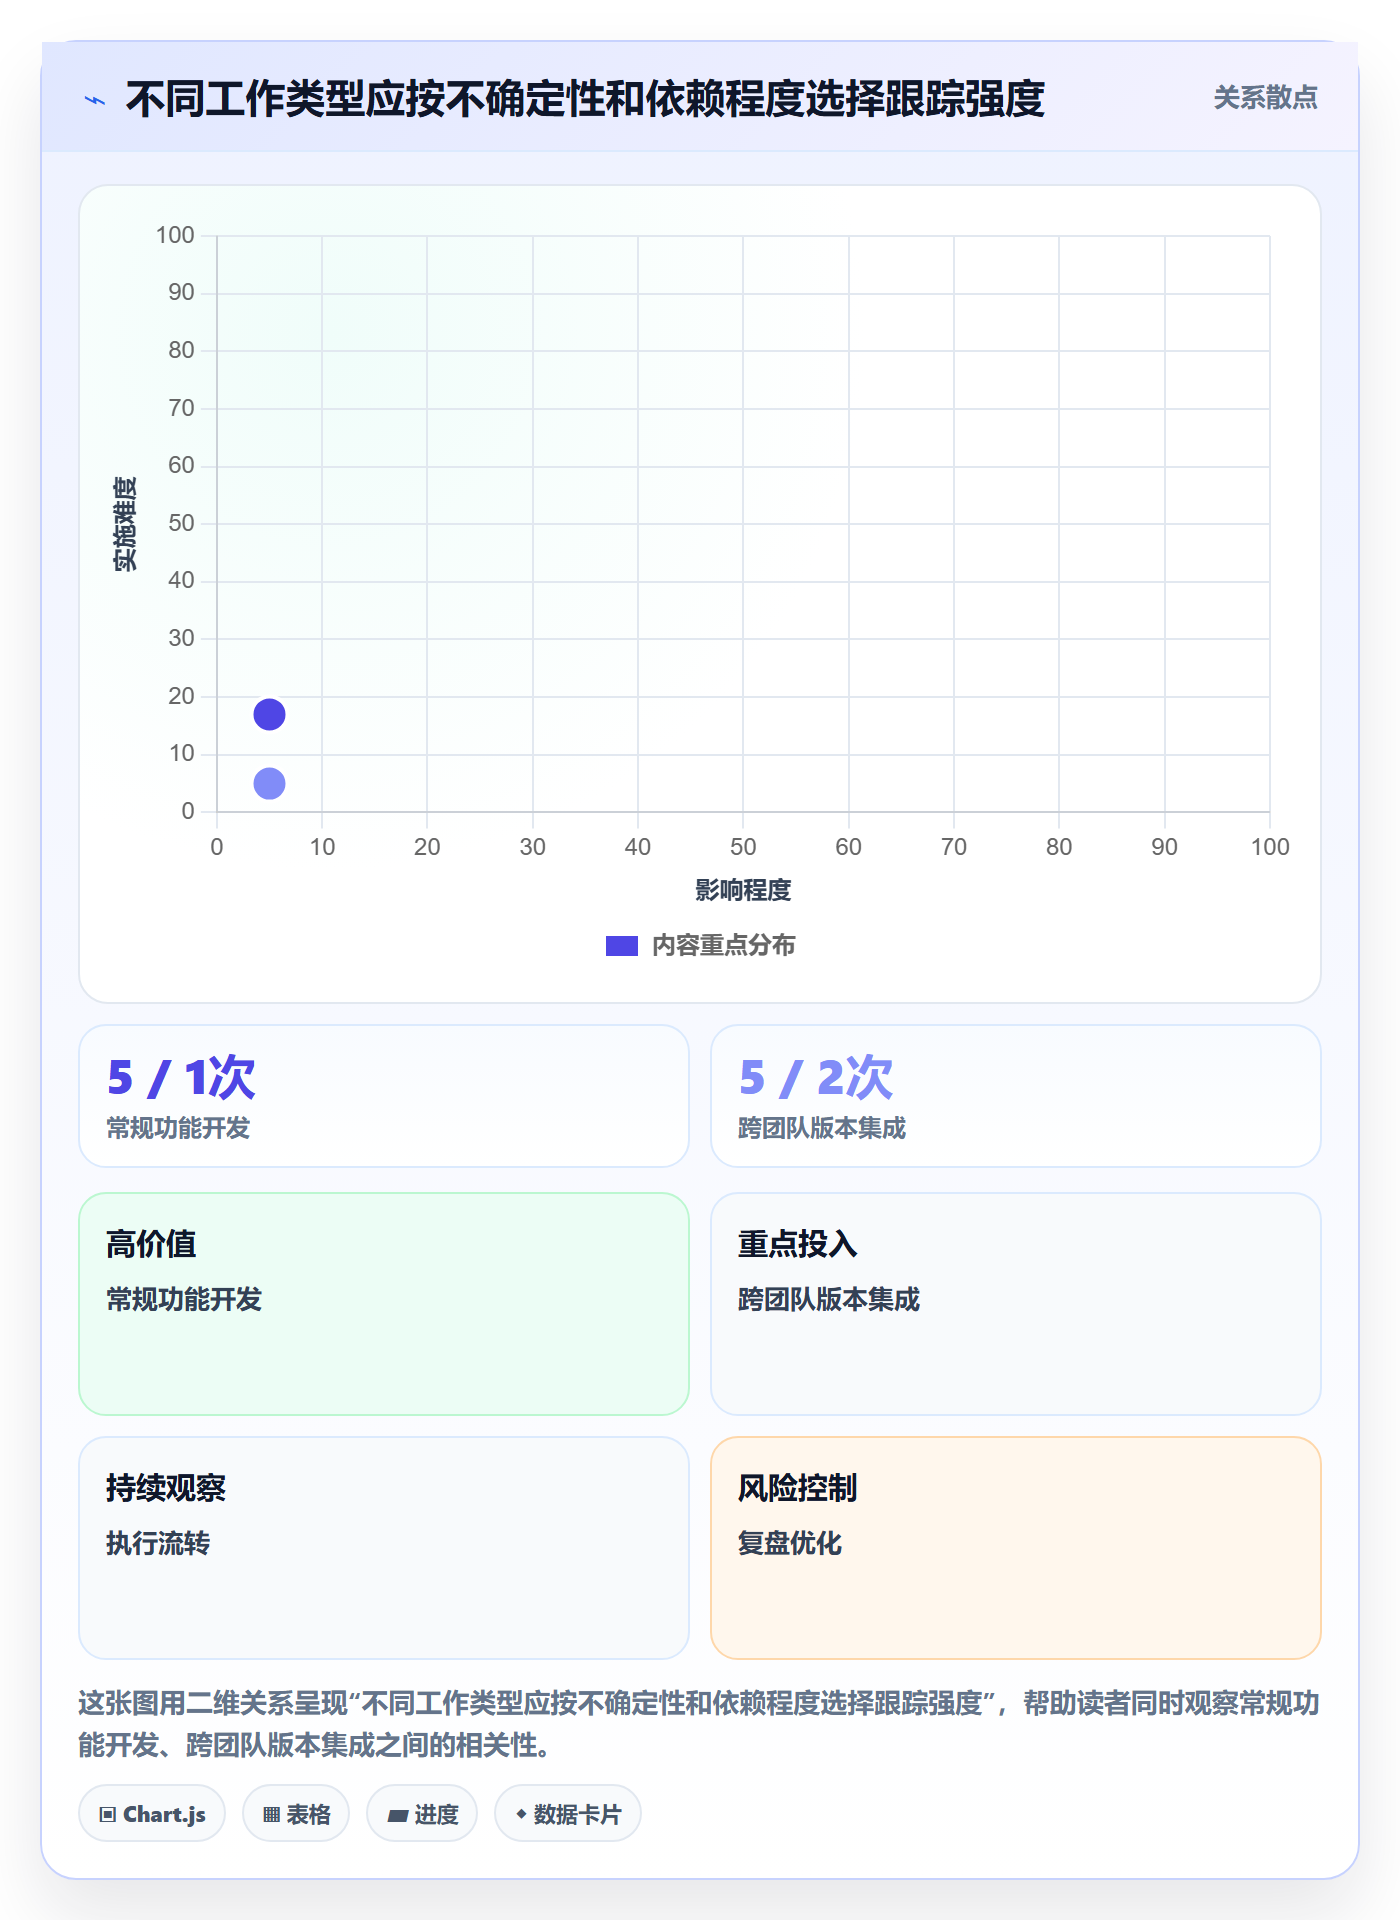This screenshot has width=1400, height=1920.
Task: Toggle the 内容重点分布 legend color box
Action: click(621, 946)
